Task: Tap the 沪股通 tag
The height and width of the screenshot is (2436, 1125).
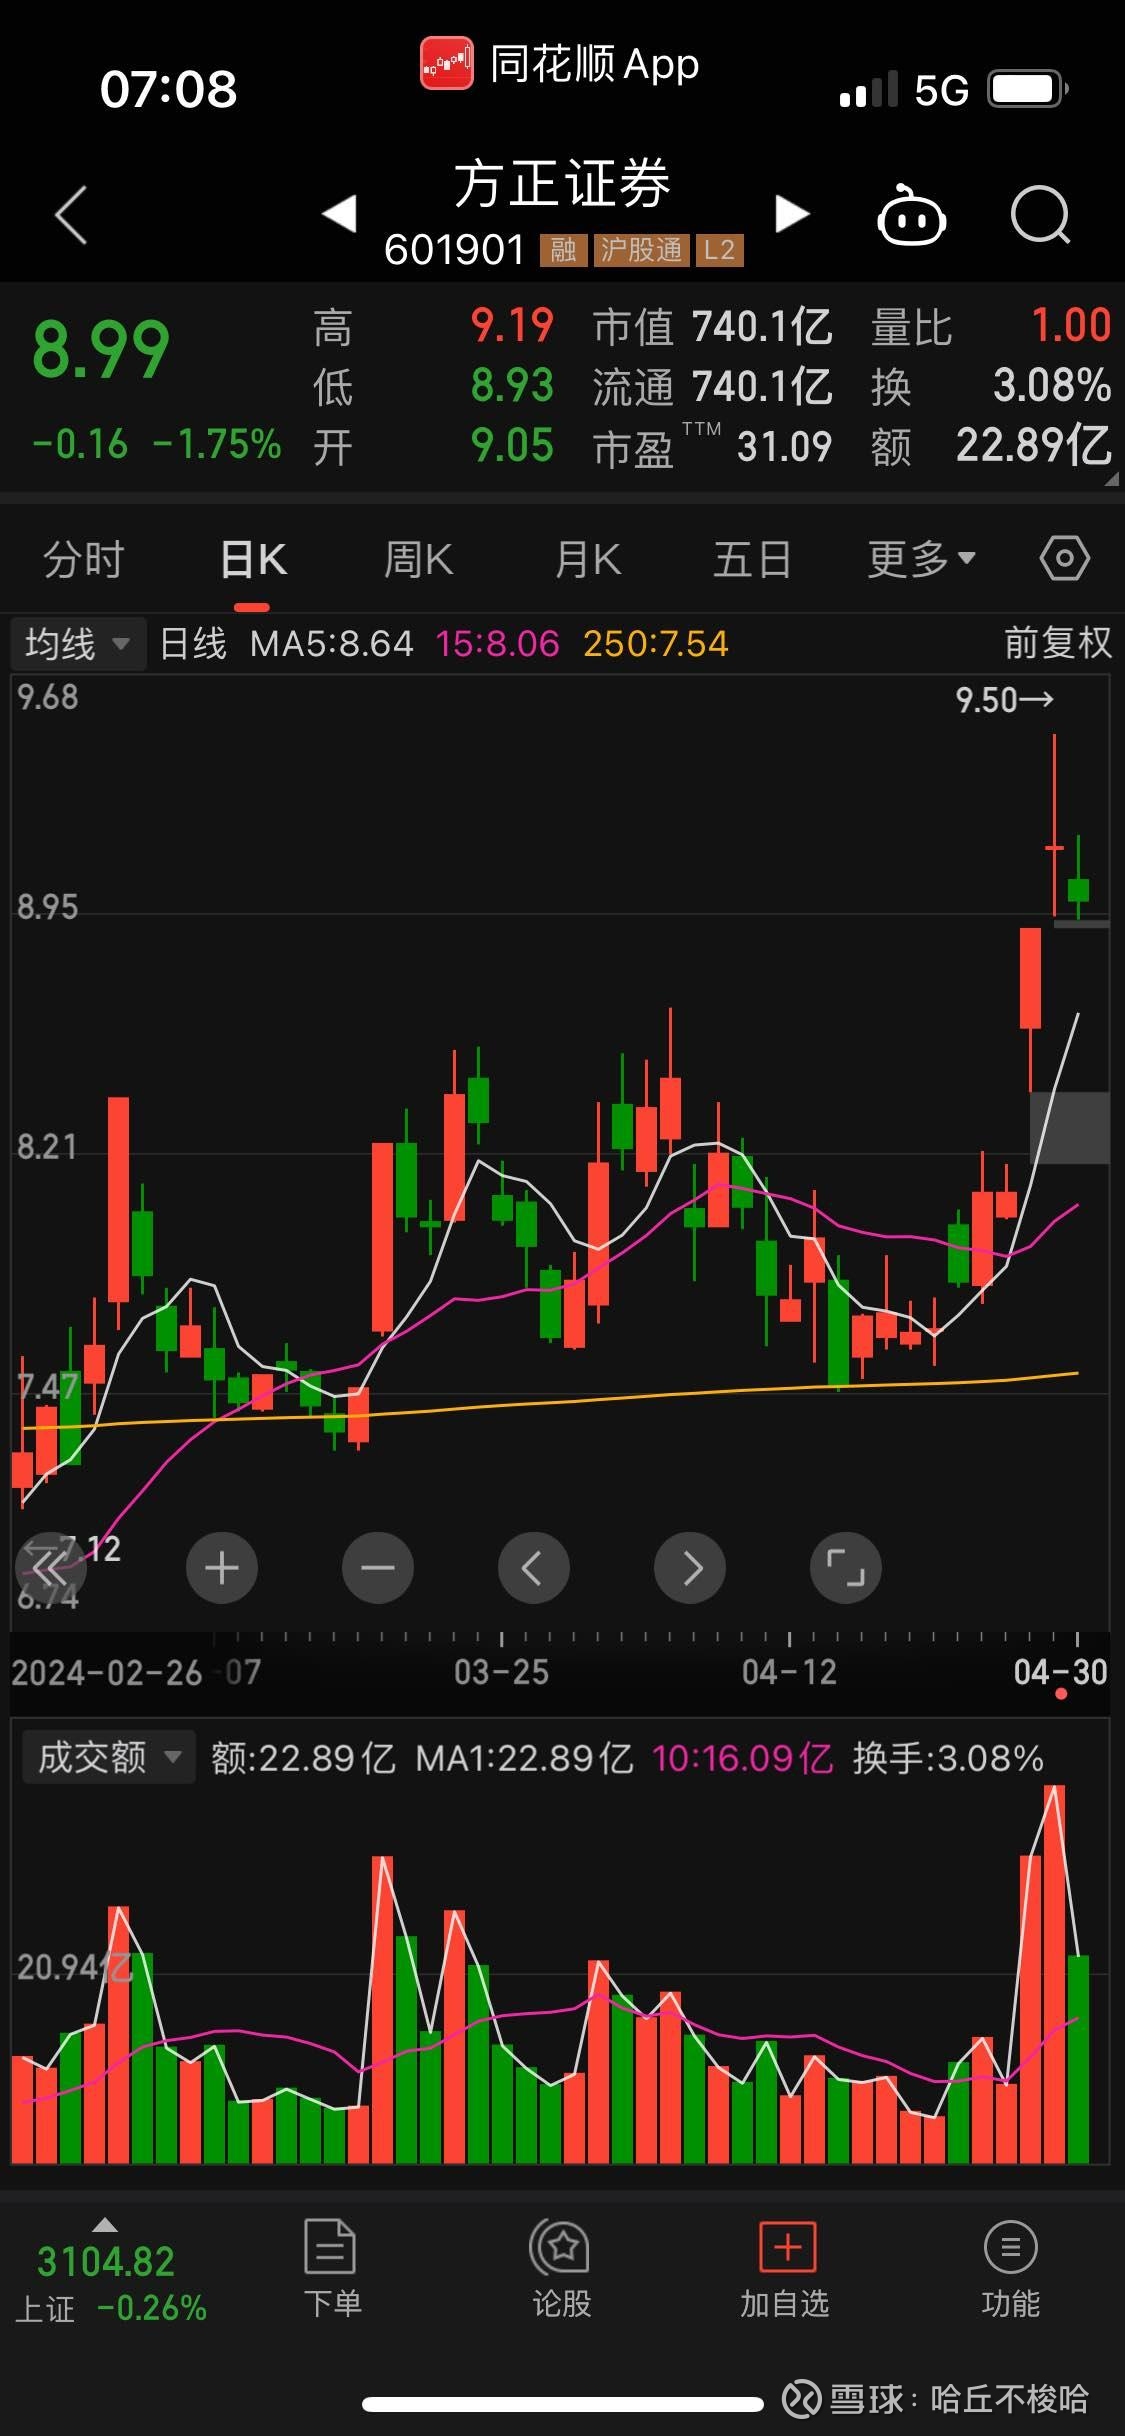Action: [642, 250]
